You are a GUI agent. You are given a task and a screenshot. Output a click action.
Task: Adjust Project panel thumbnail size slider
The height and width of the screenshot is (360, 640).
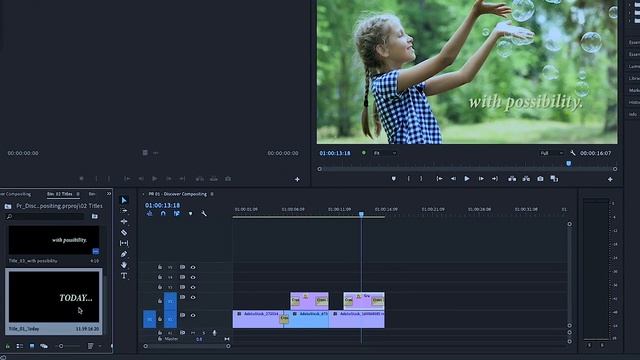click(61, 346)
